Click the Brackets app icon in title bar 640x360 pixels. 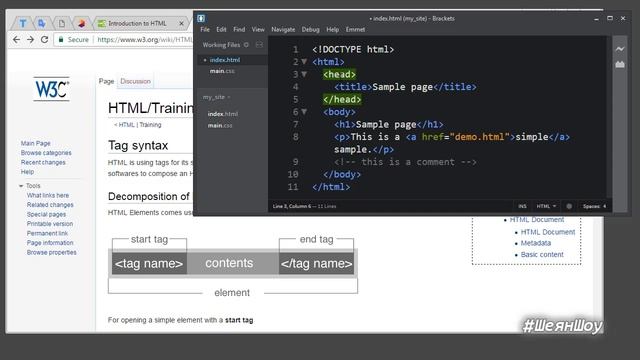coord(201,18)
